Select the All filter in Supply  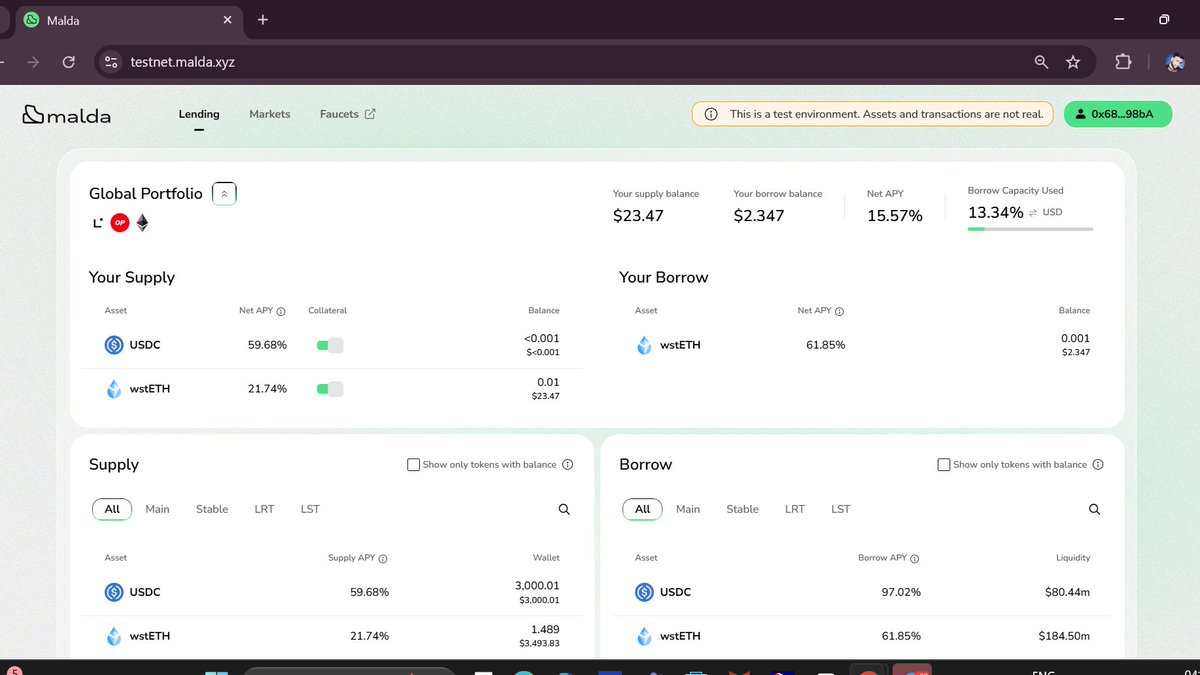(x=112, y=509)
